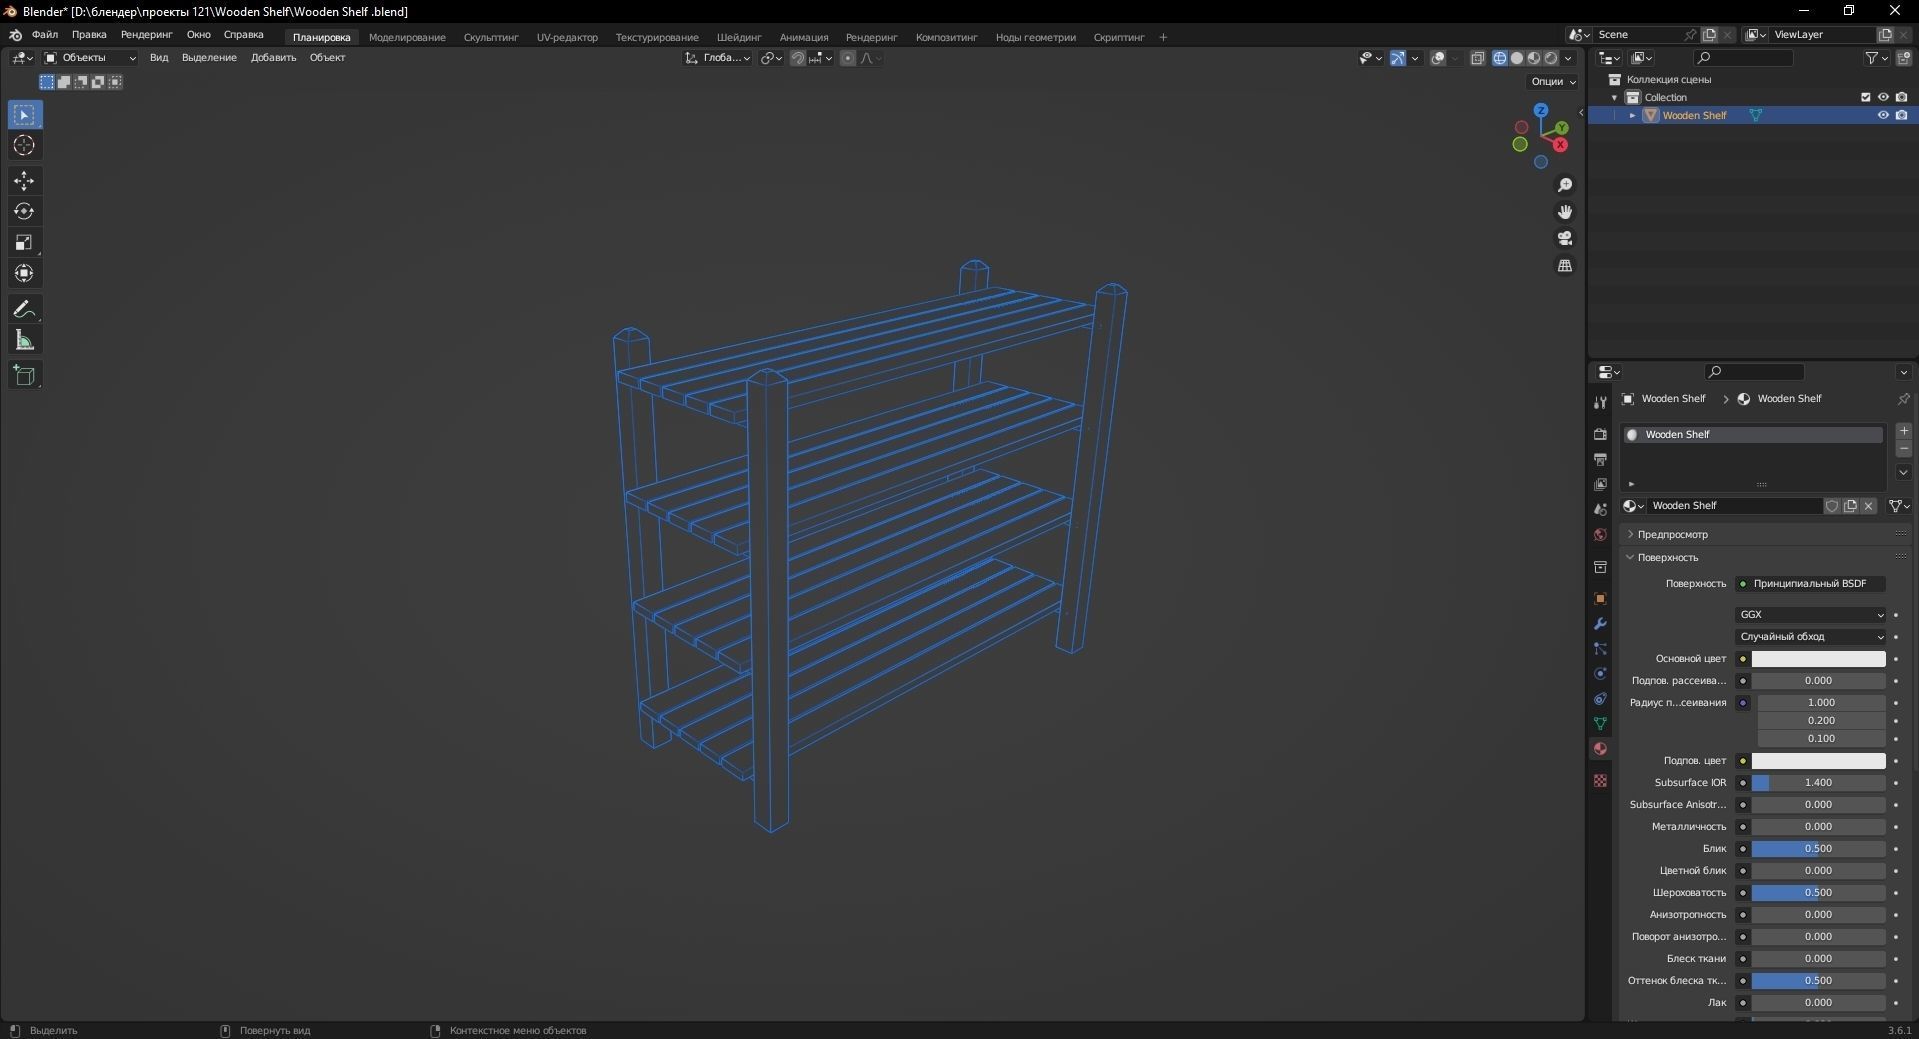Collapse the Поверхность panel
The height and width of the screenshot is (1039, 1919).
coord(1667,557)
